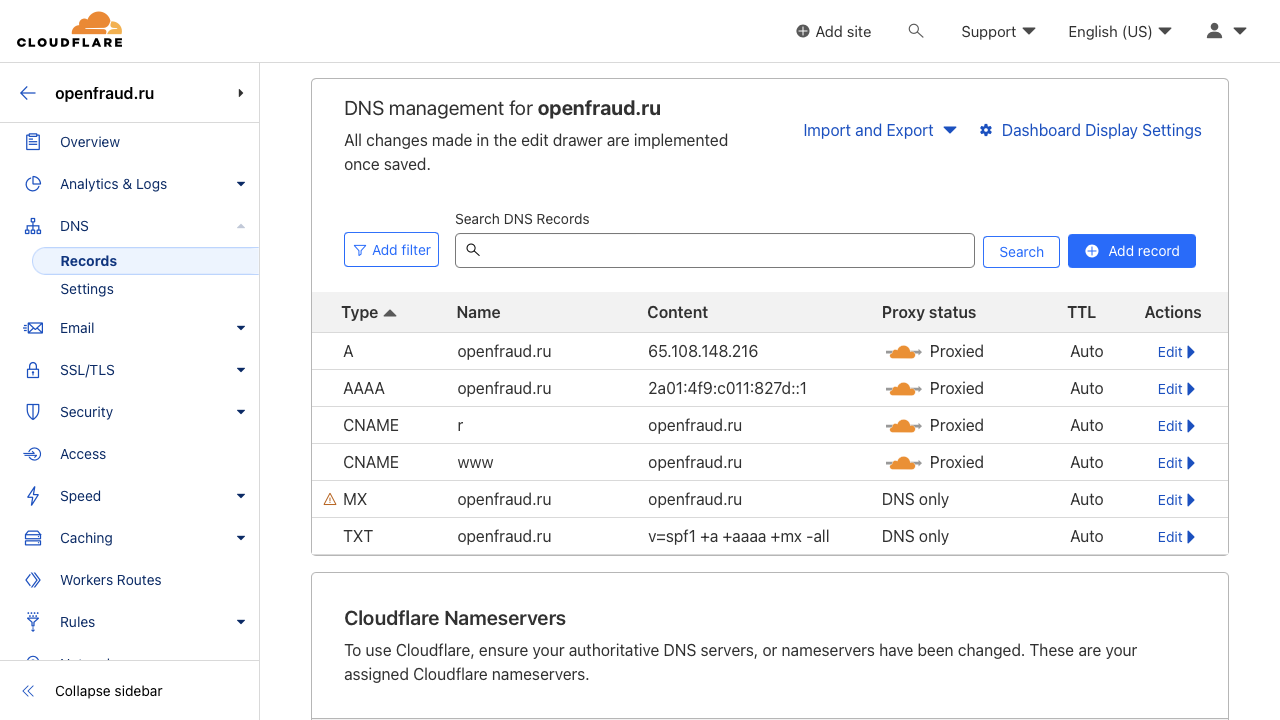Click the Caching drive icon
The width and height of the screenshot is (1280, 720).
tap(33, 538)
